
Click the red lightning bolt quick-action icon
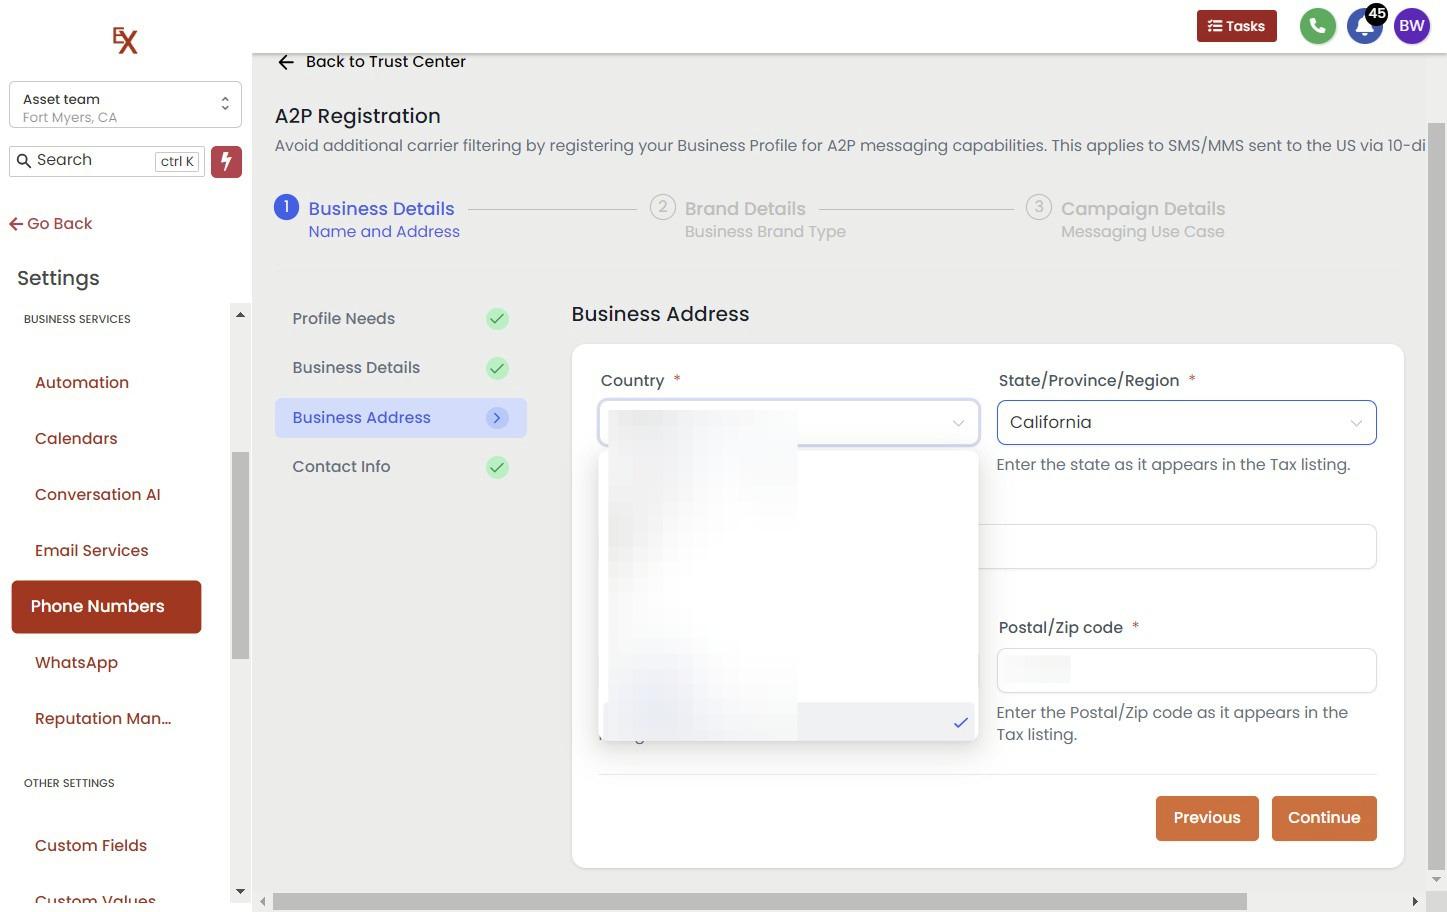pyautogui.click(x=226, y=161)
